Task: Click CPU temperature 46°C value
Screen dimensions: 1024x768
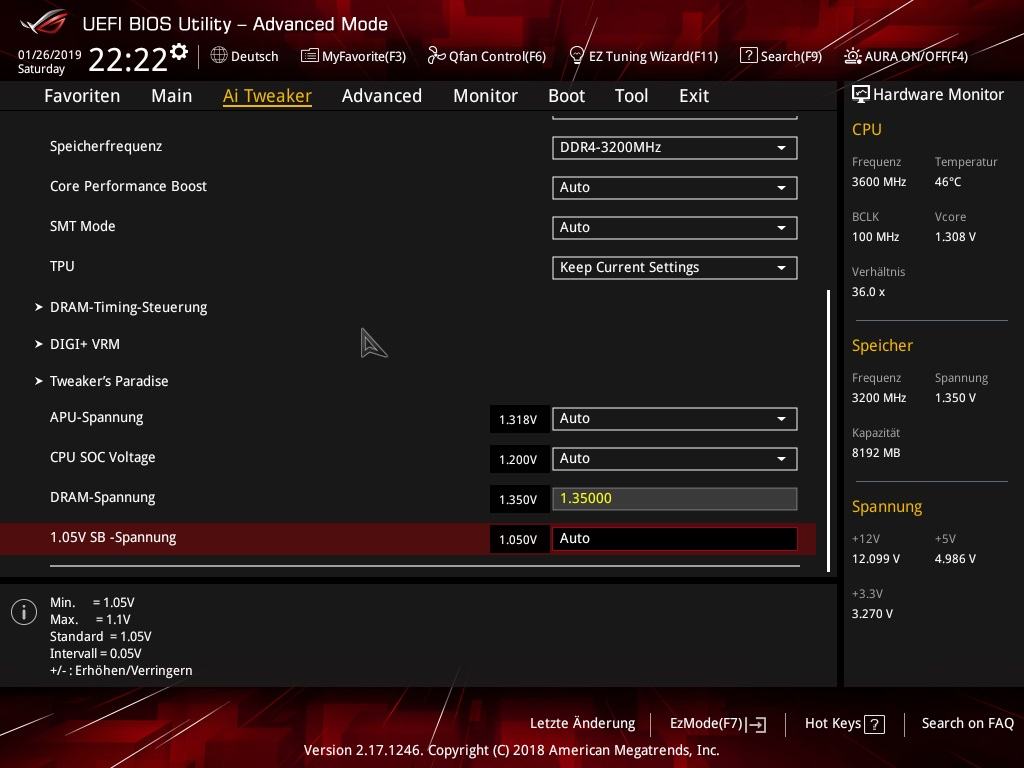Action: 948,182
